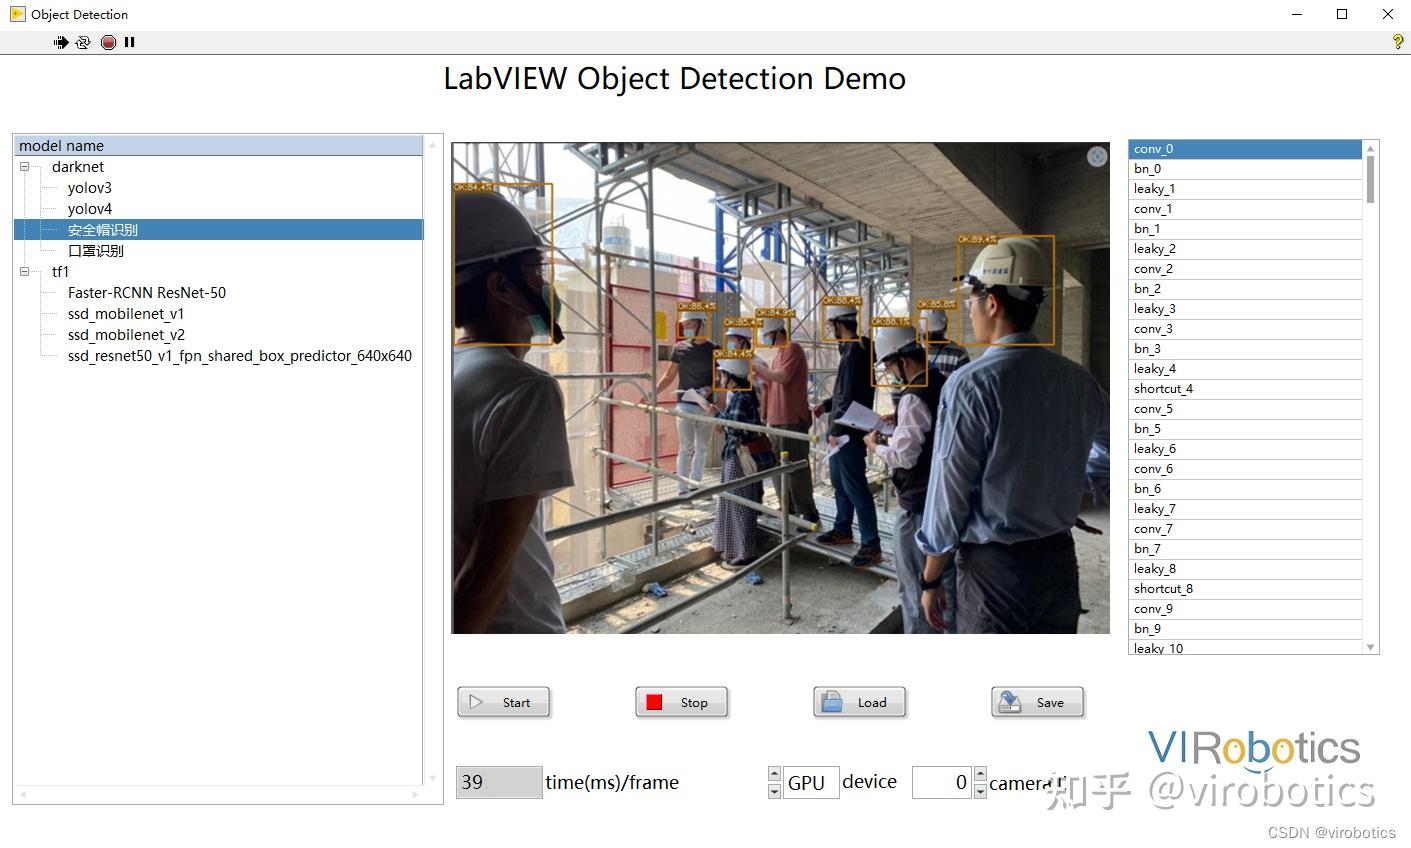Click the layer list scrollbar down arrow
1411x848 pixels.
pyautogui.click(x=1369, y=648)
